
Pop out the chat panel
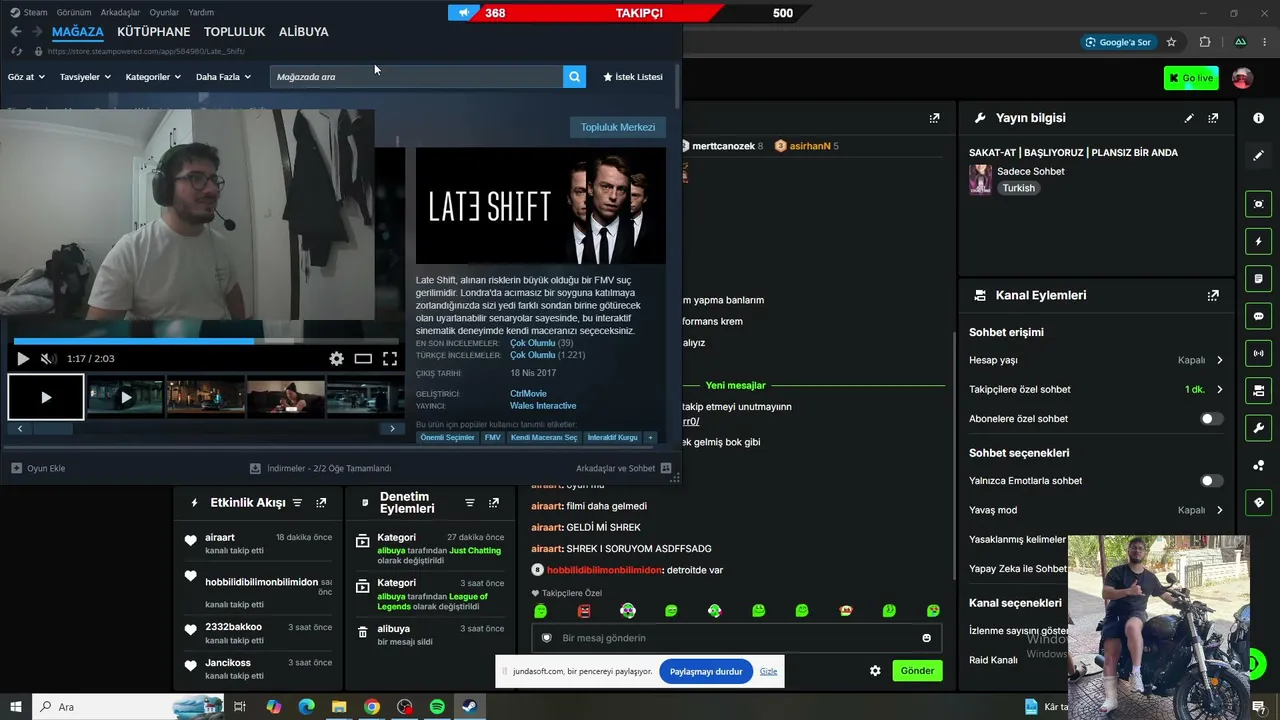tap(934, 118)
